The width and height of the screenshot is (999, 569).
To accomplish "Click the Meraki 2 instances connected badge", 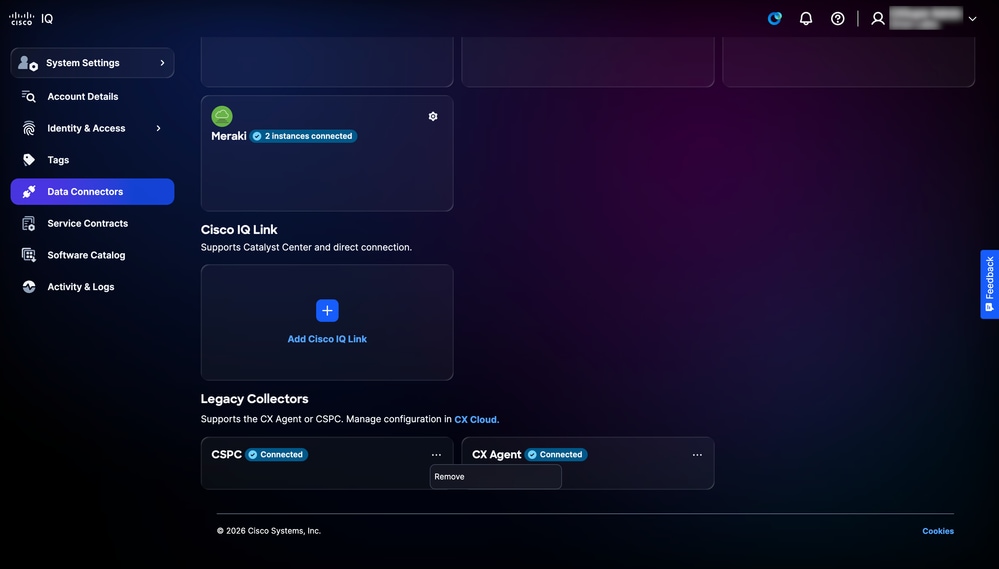I will pyautogui.click(x=303, y=136).
